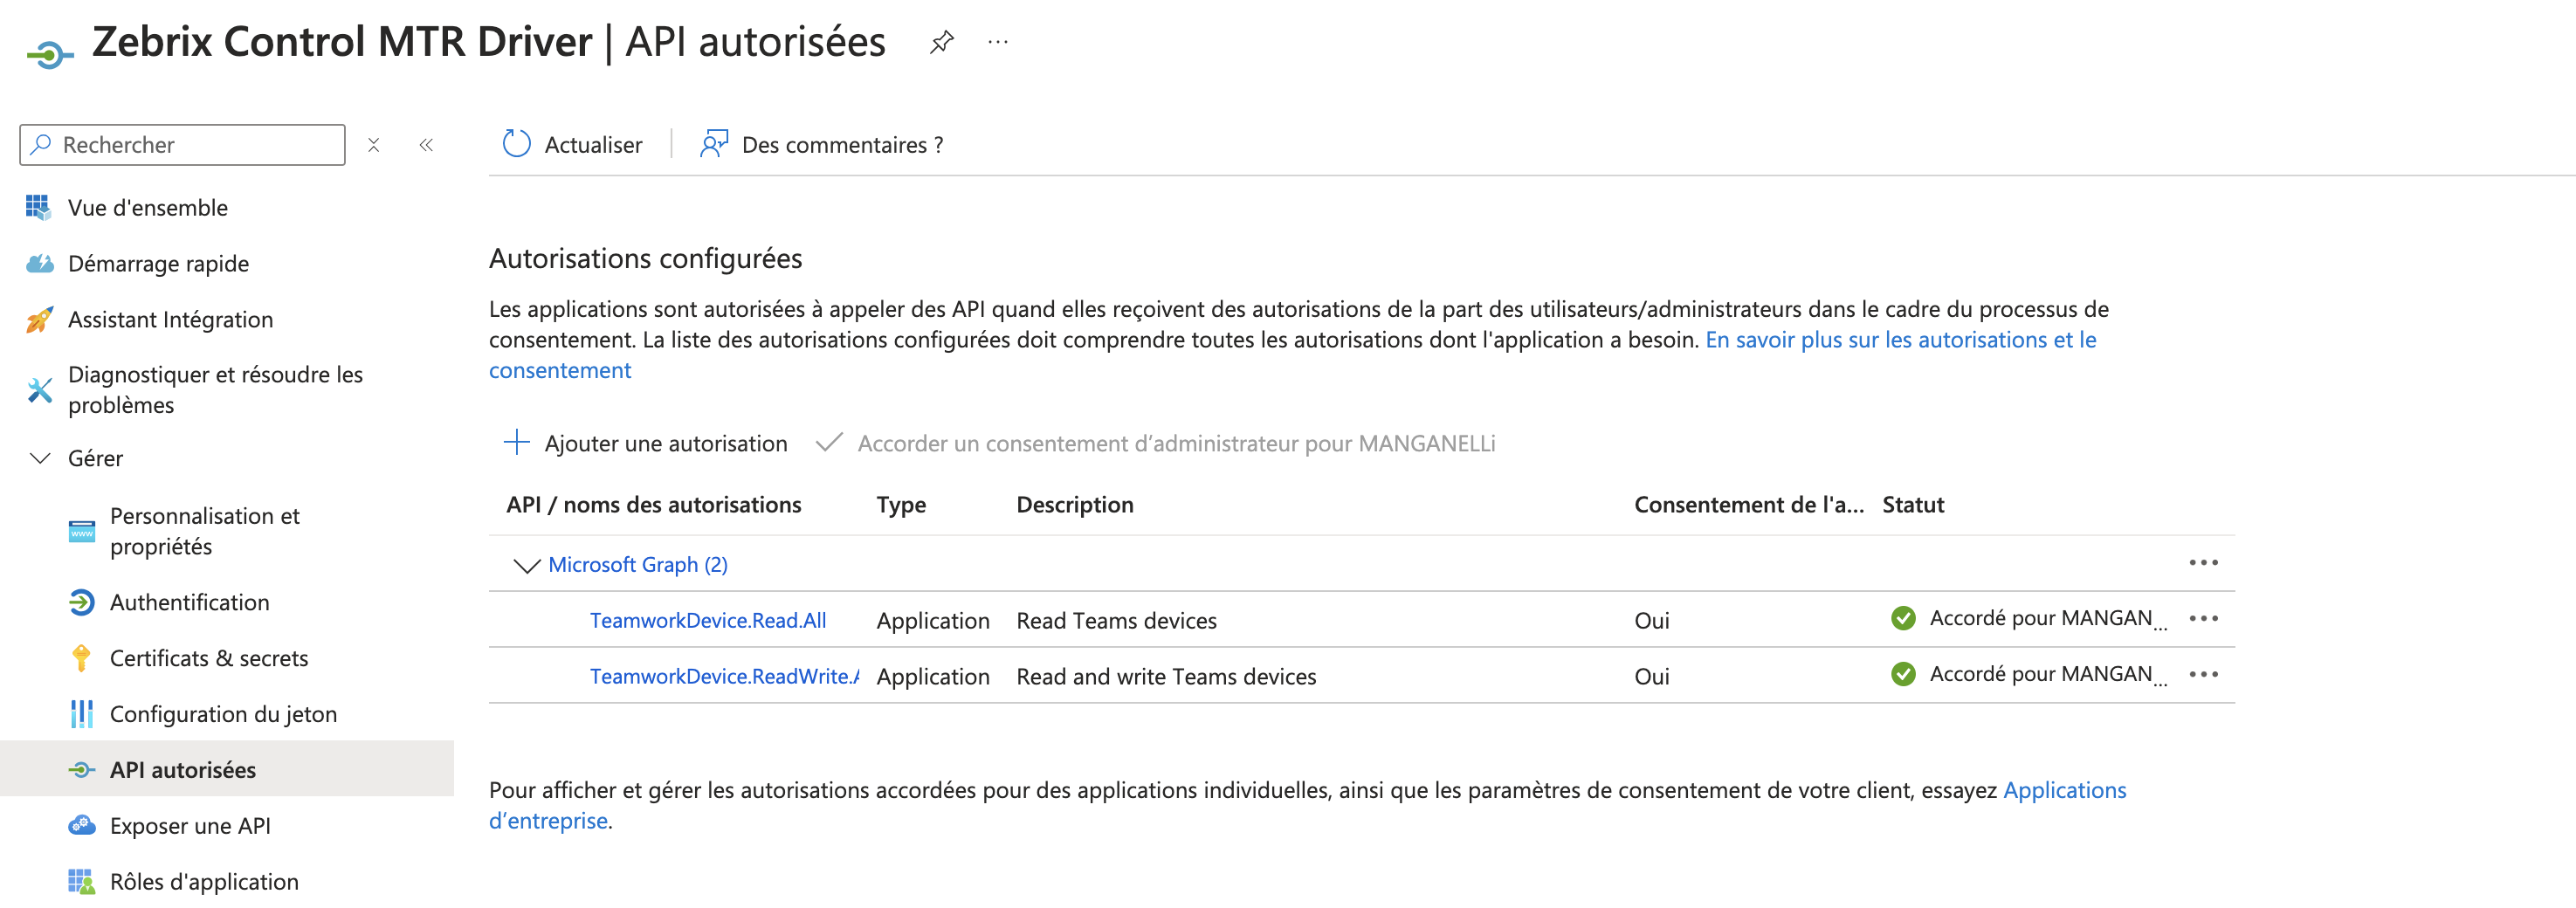2576x908 pixels.
Task: Focus the Rechercher search field
Action: point(182,145)
